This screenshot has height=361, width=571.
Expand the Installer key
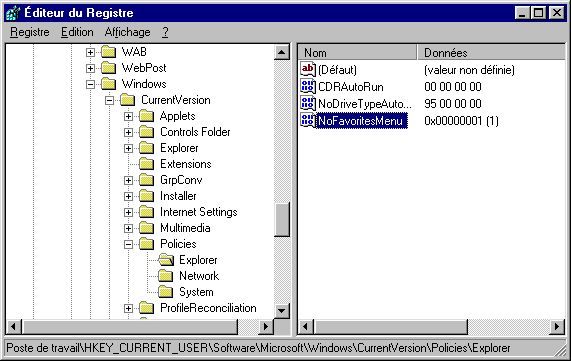[x=128, y=196]
